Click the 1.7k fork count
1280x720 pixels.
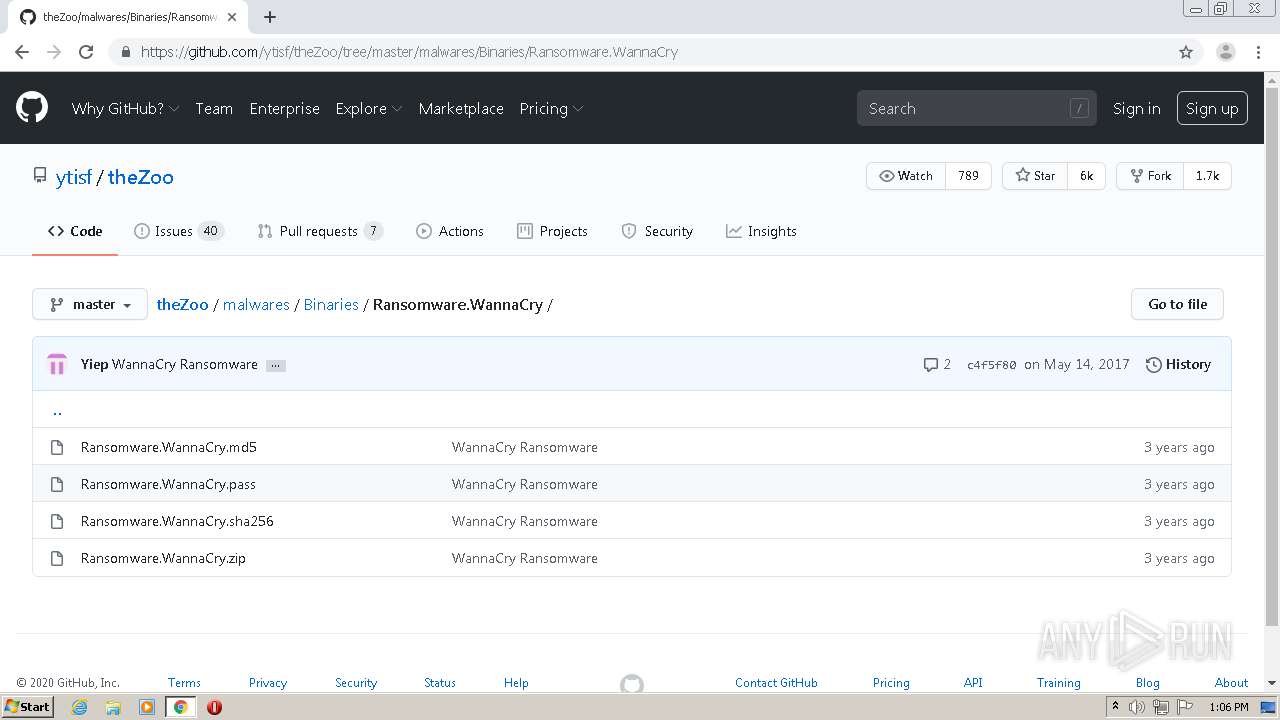coord(1207,176)
